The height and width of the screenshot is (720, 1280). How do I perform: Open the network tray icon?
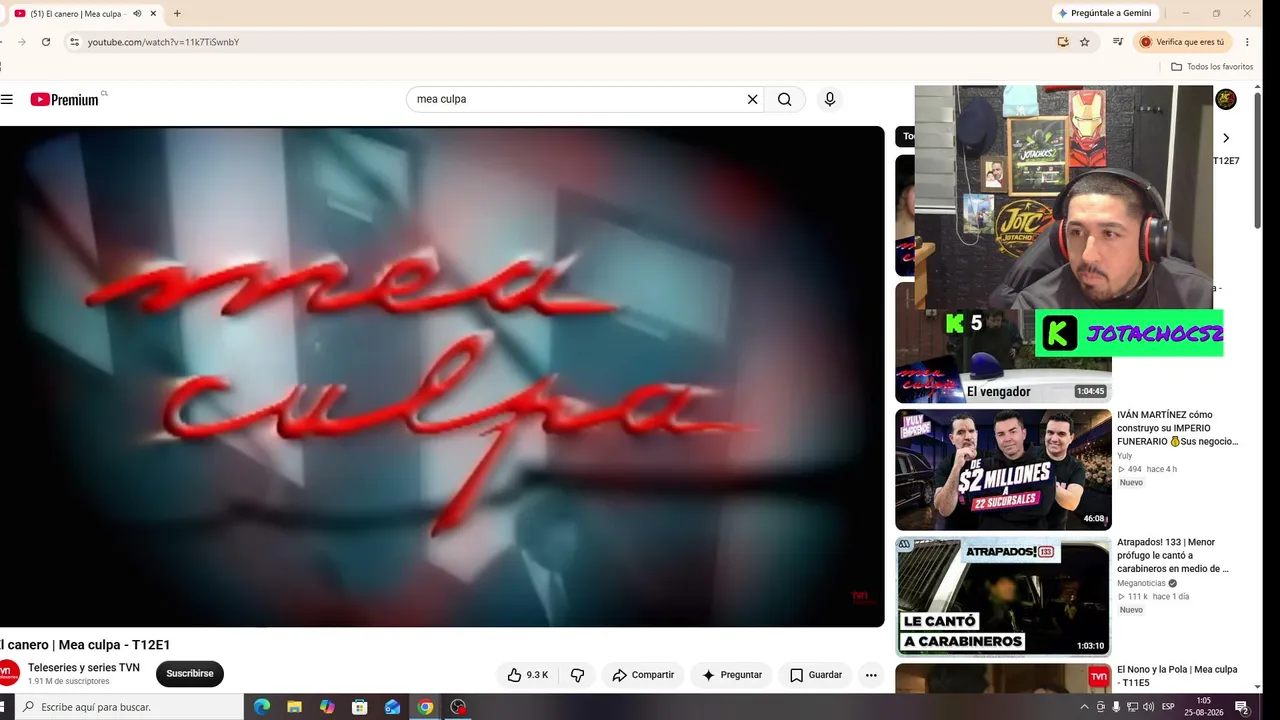click(x=1132, y=707)
